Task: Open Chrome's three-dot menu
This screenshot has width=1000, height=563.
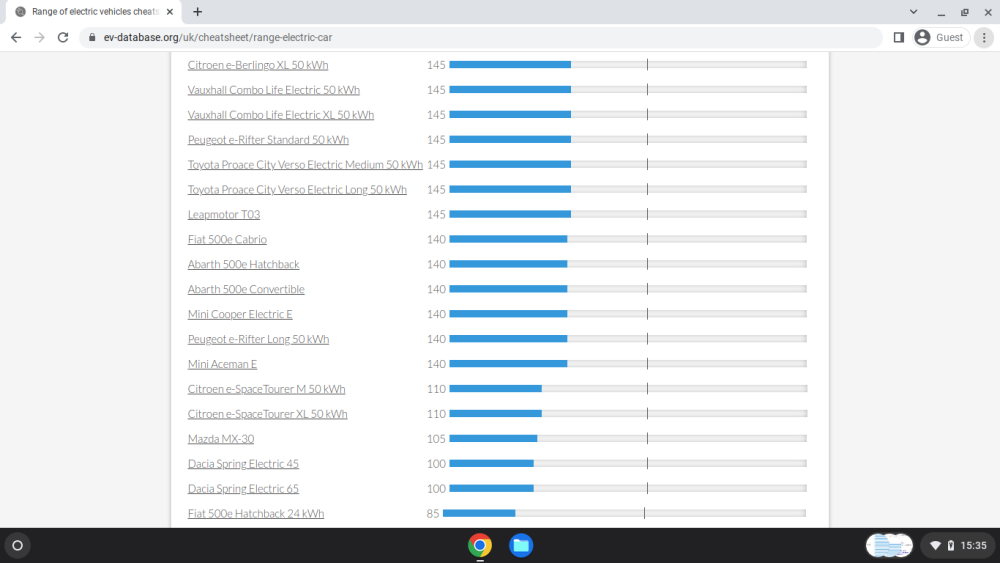Action: point(984,38)
